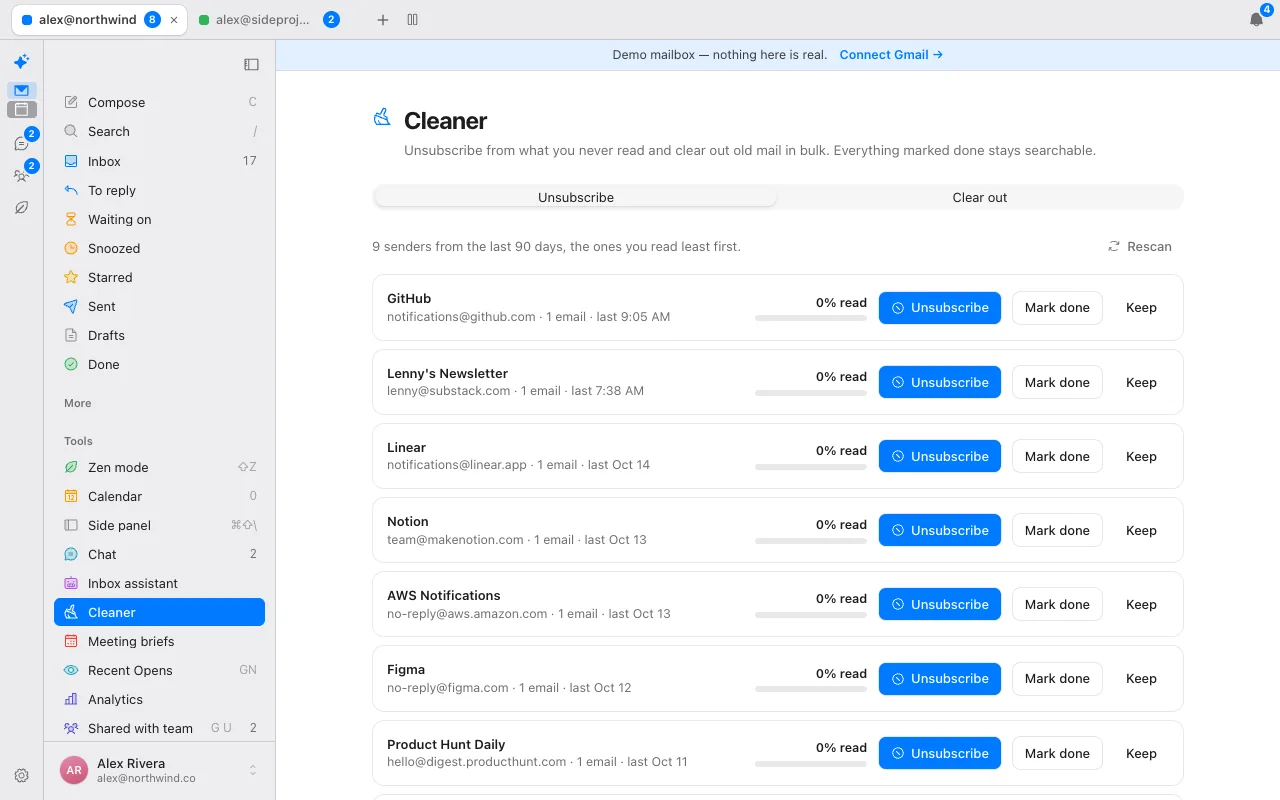
Task: Collapse the sidebar with the panel icon
Action: coord(251,64)
